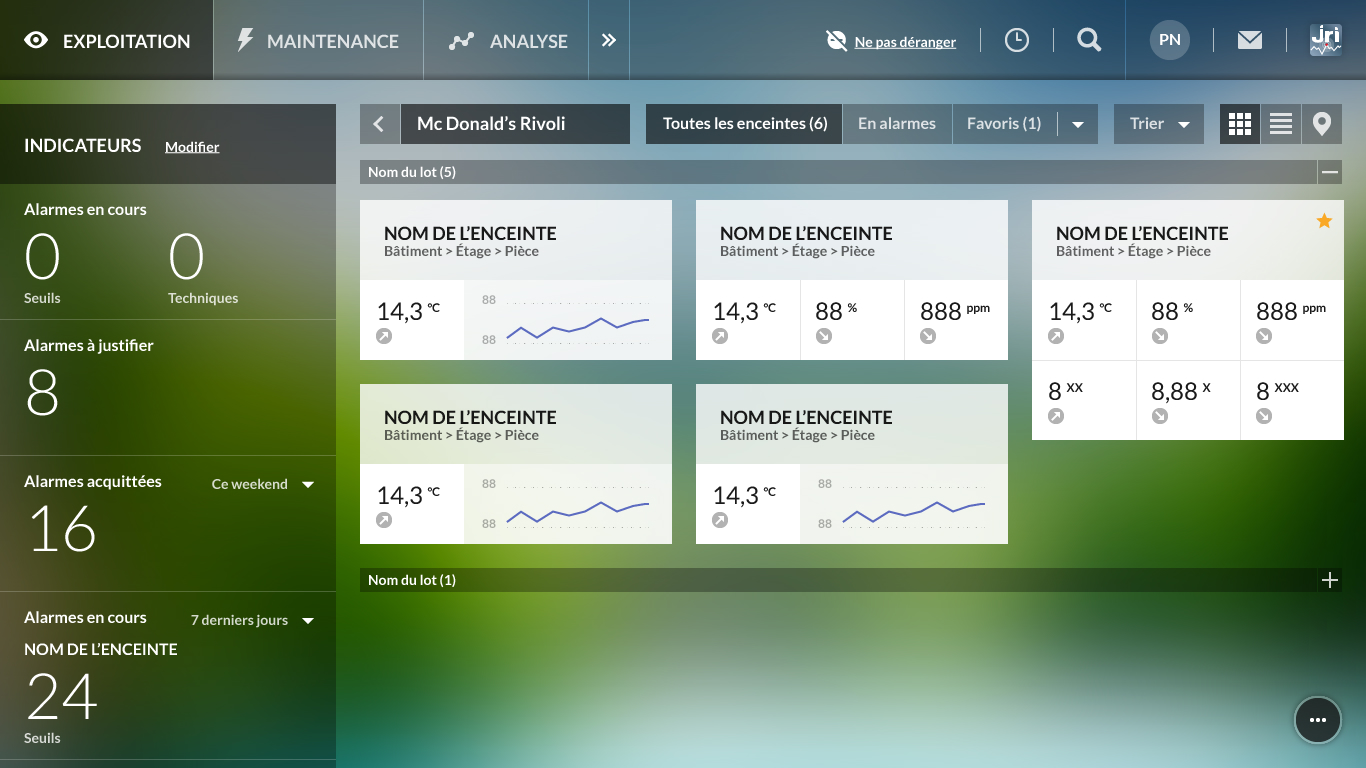Click the 88 % value in starred card

(1172, 311)
